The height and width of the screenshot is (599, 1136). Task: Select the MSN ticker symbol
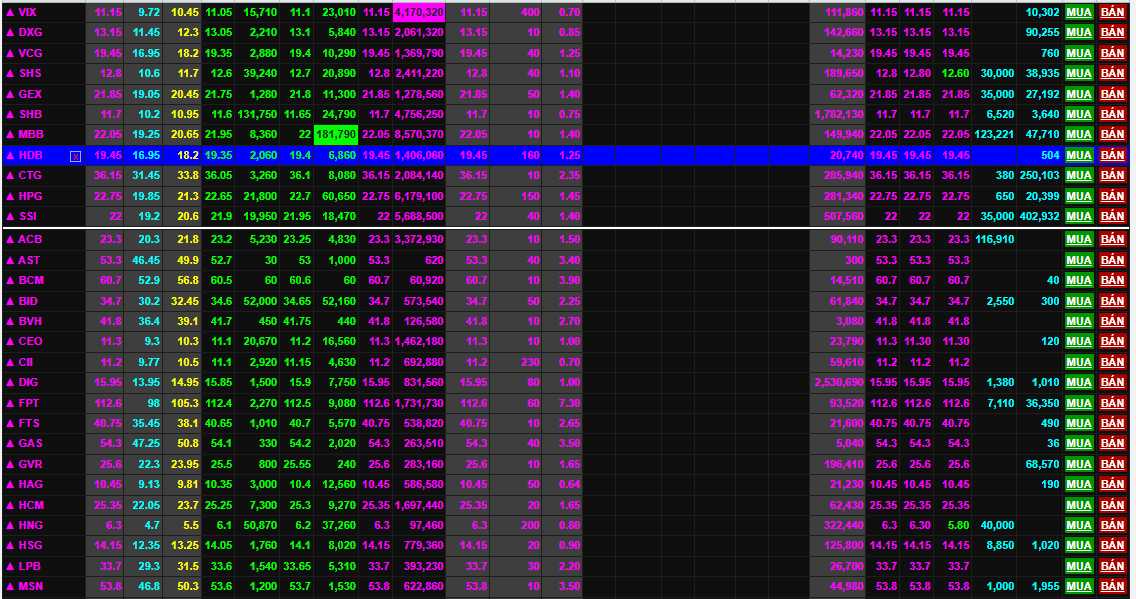30,587
